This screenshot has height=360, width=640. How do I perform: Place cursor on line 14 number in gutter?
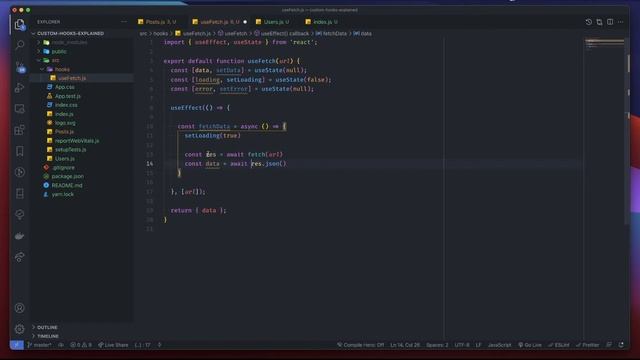point(150,164)
